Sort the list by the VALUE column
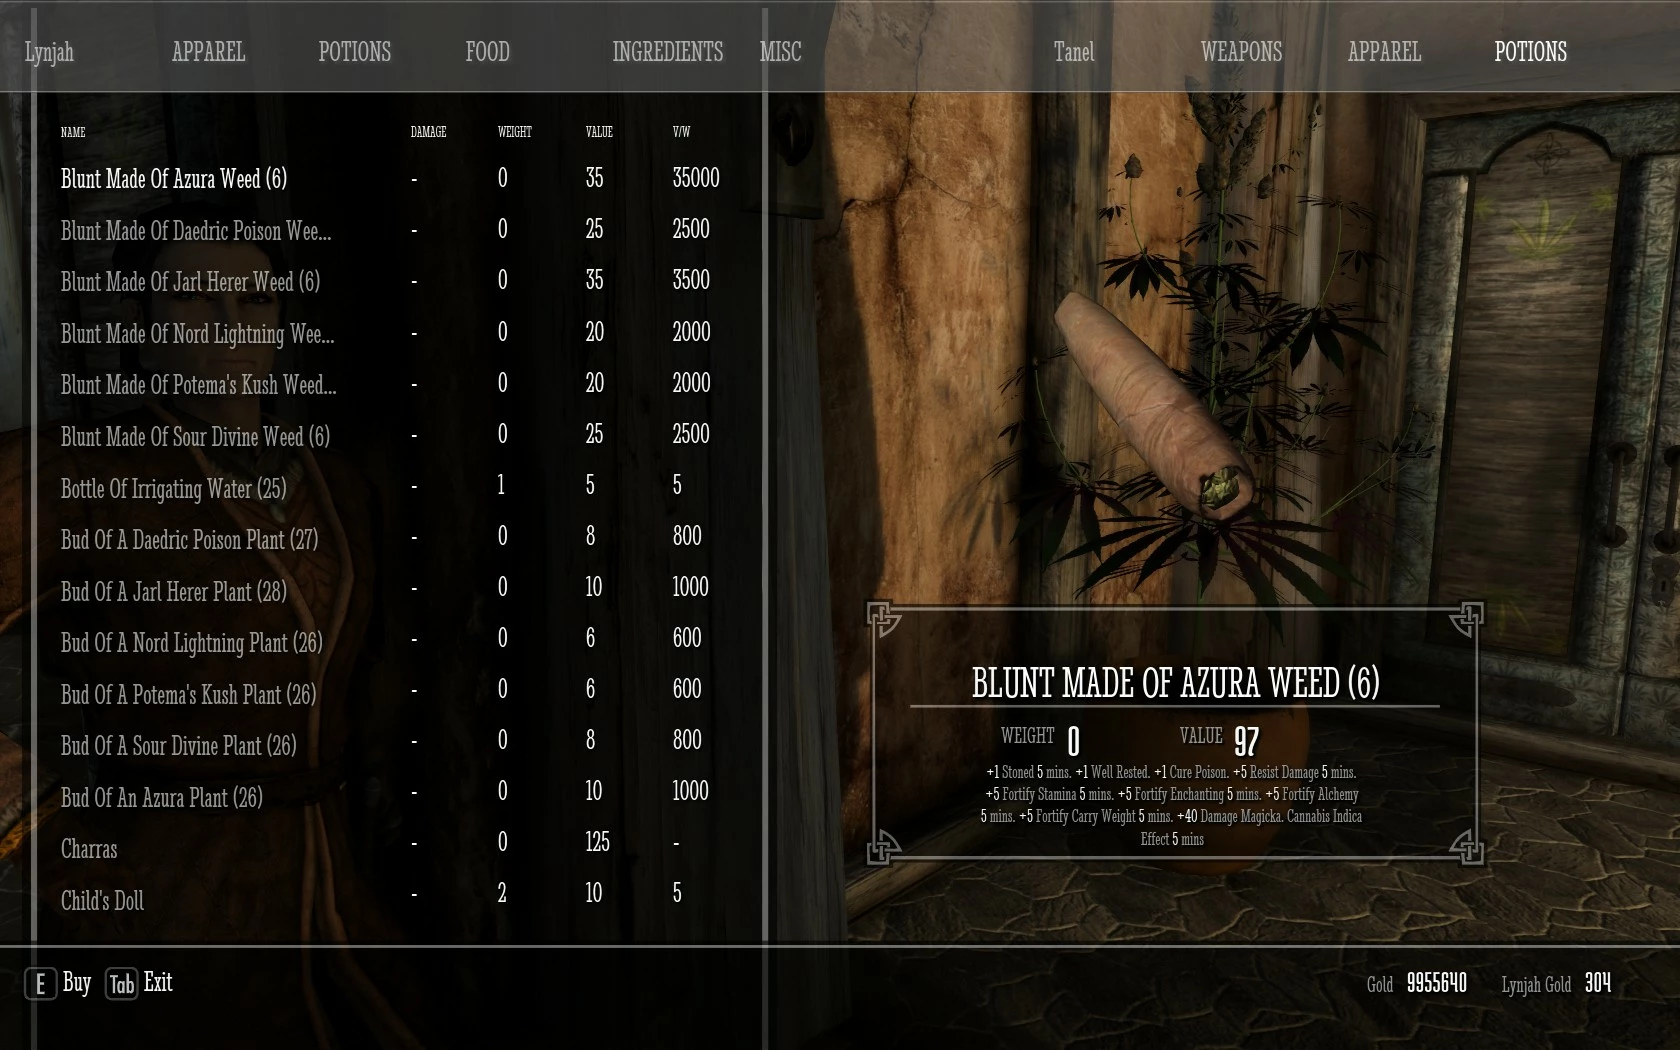1680x1050 pixels. pos(599,132)
